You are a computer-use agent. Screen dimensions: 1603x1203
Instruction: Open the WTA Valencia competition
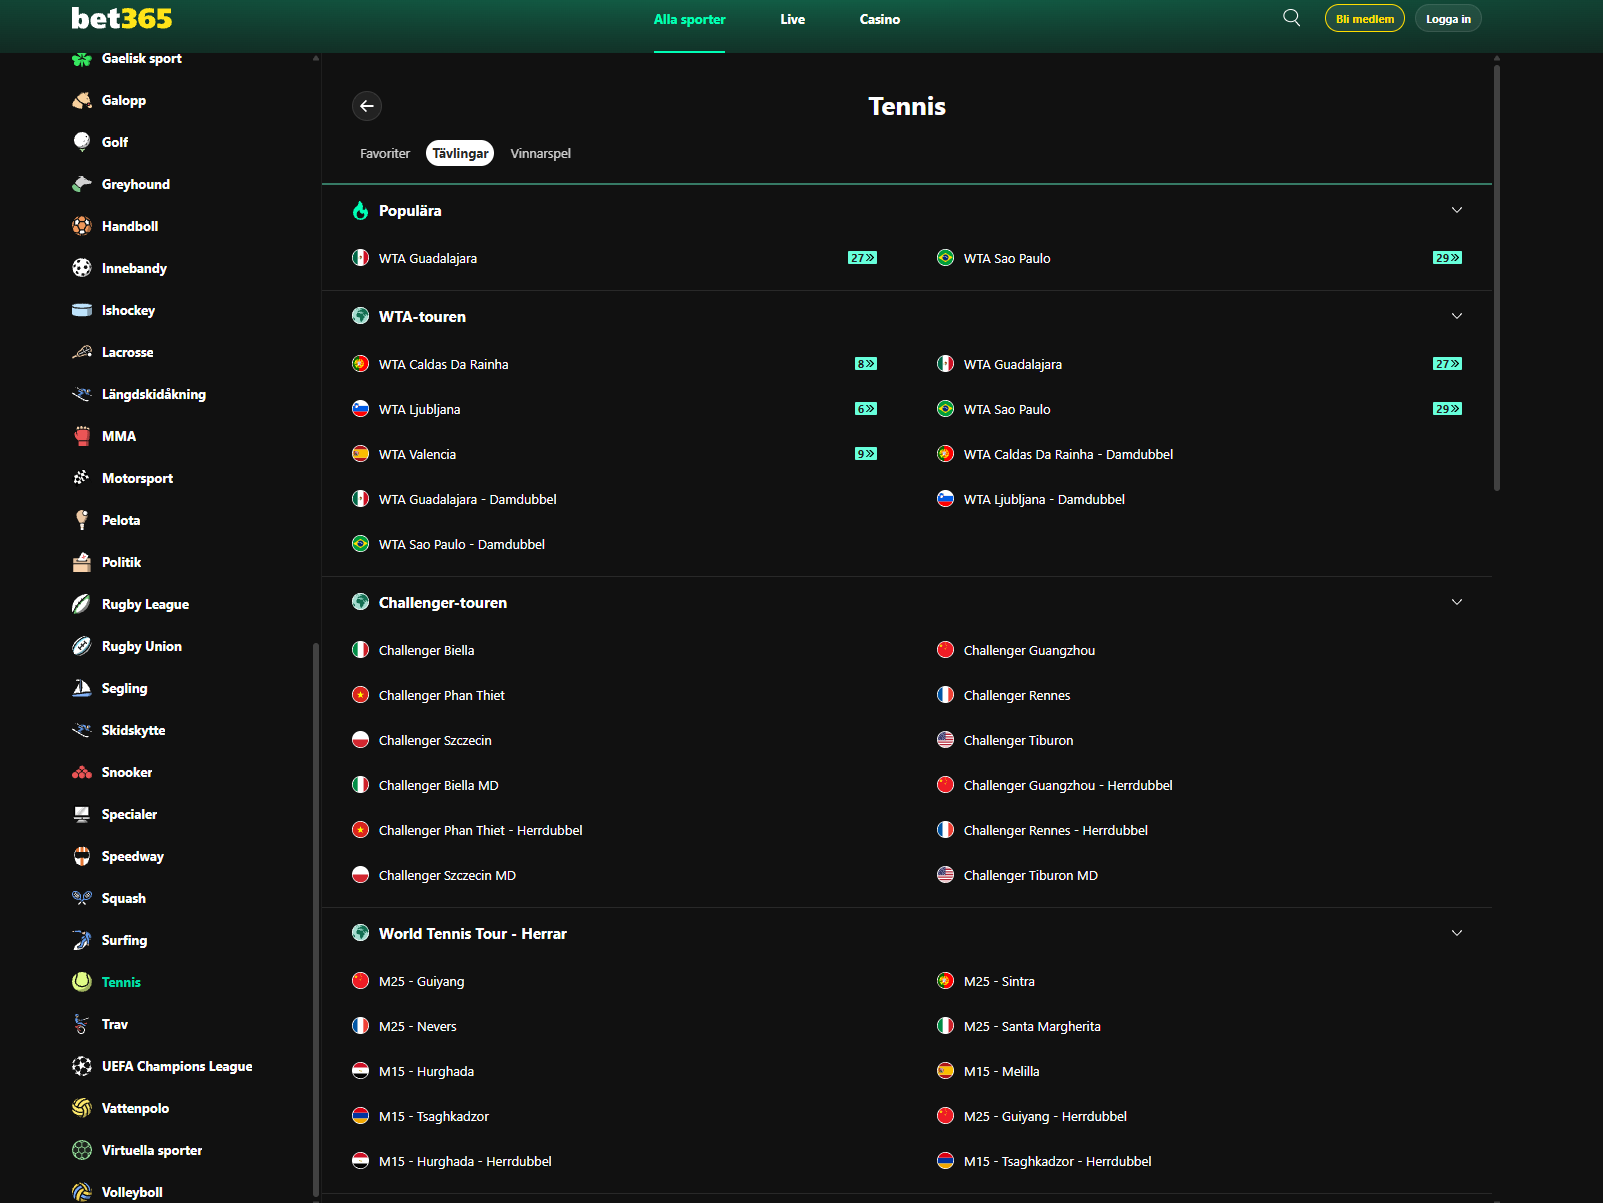tap(417, 454)
